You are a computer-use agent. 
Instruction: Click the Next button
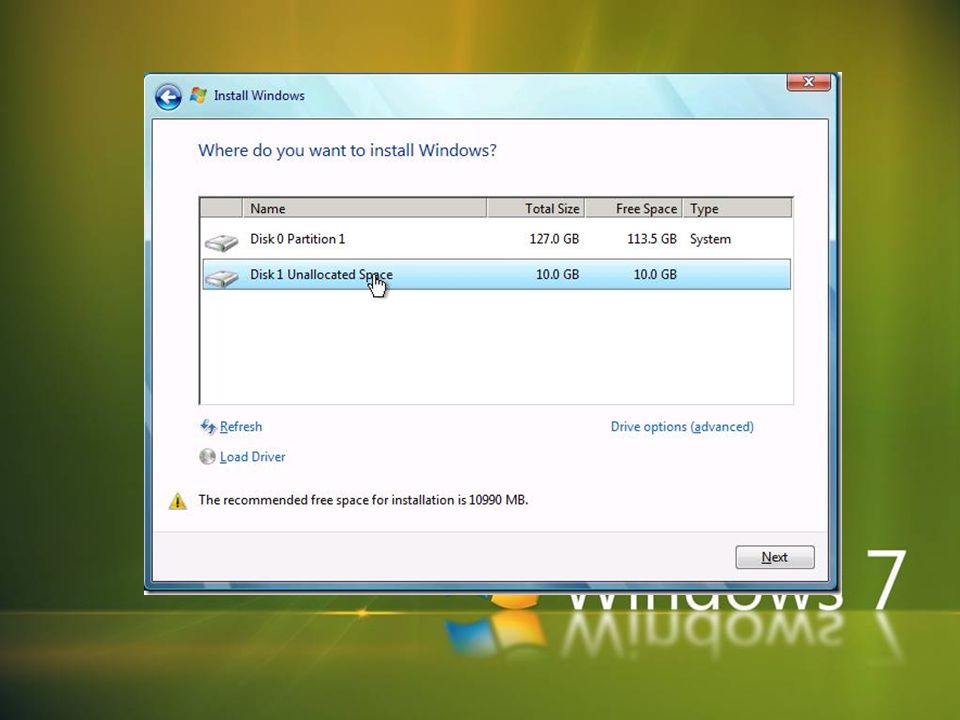click(774, 557)
